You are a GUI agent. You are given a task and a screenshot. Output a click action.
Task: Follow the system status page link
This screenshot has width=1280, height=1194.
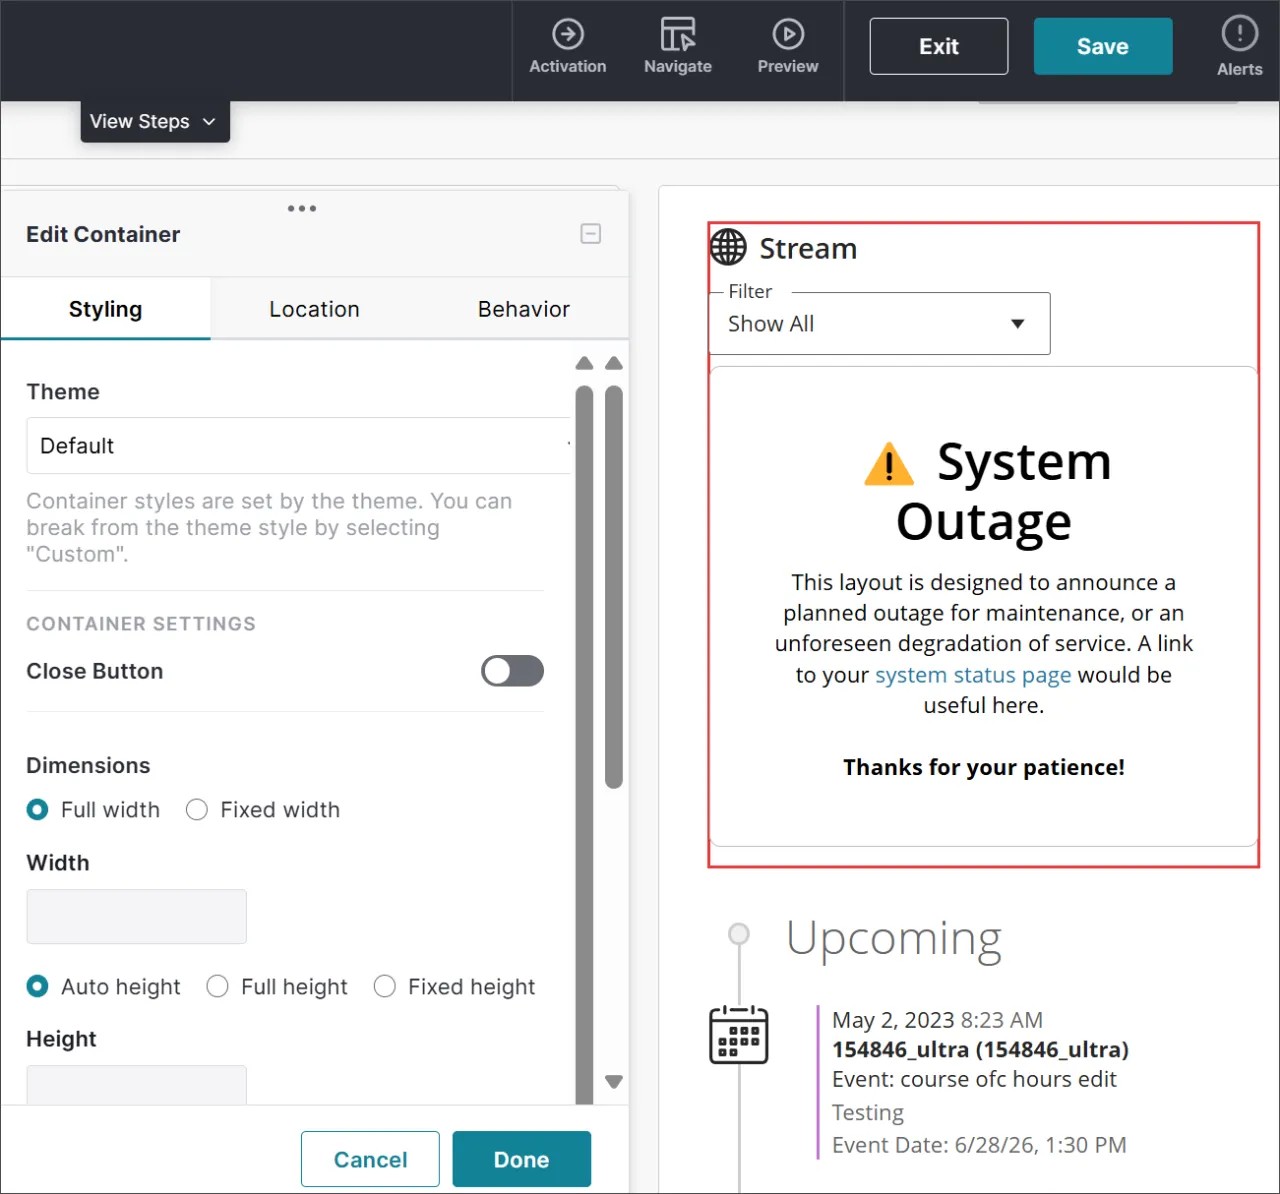972,675
